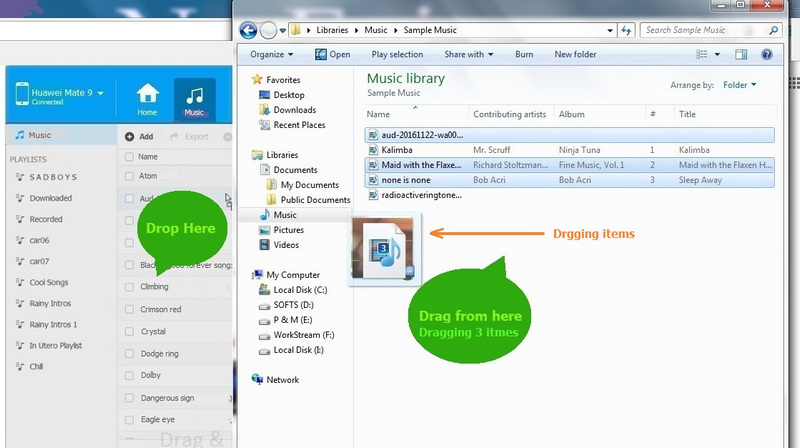Sort by the Name column header
This screenshot has height=448, width=800.
[378, 114]
